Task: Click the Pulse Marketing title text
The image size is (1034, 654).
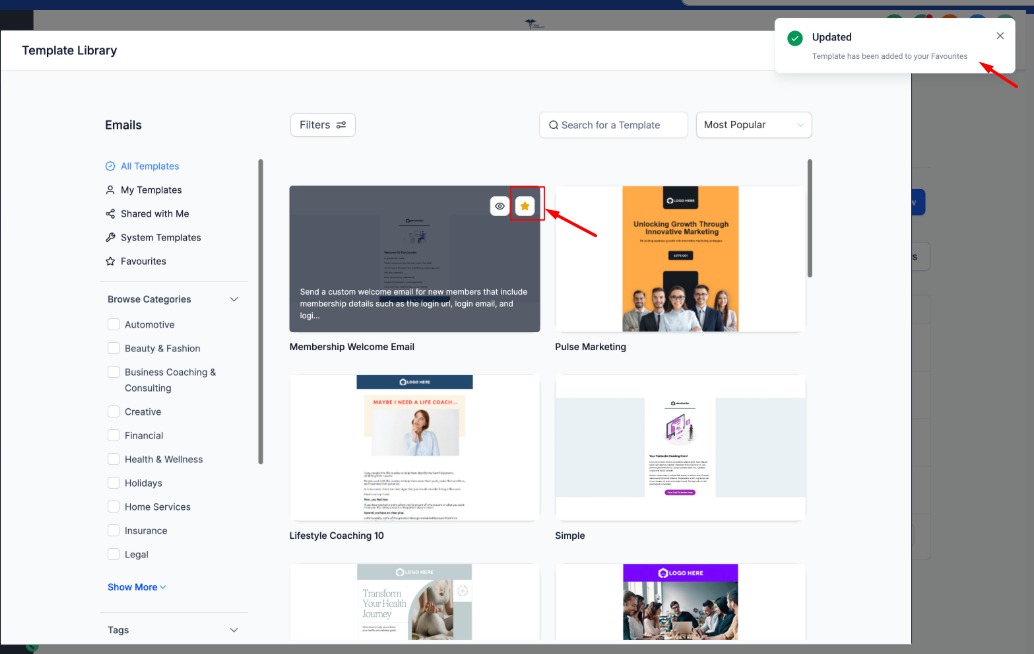Action: pos(590,347)
